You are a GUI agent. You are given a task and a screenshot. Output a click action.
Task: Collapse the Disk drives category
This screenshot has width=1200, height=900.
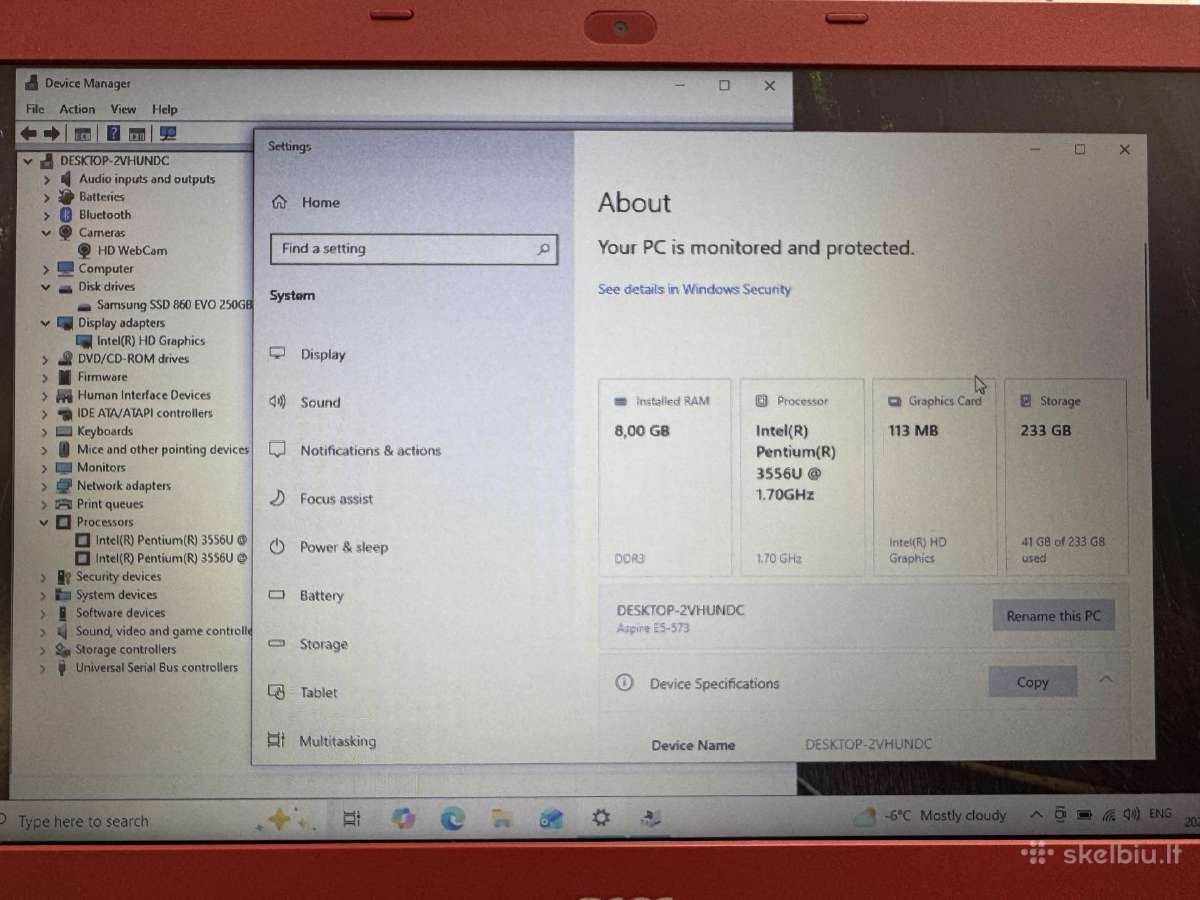(46, 287)
